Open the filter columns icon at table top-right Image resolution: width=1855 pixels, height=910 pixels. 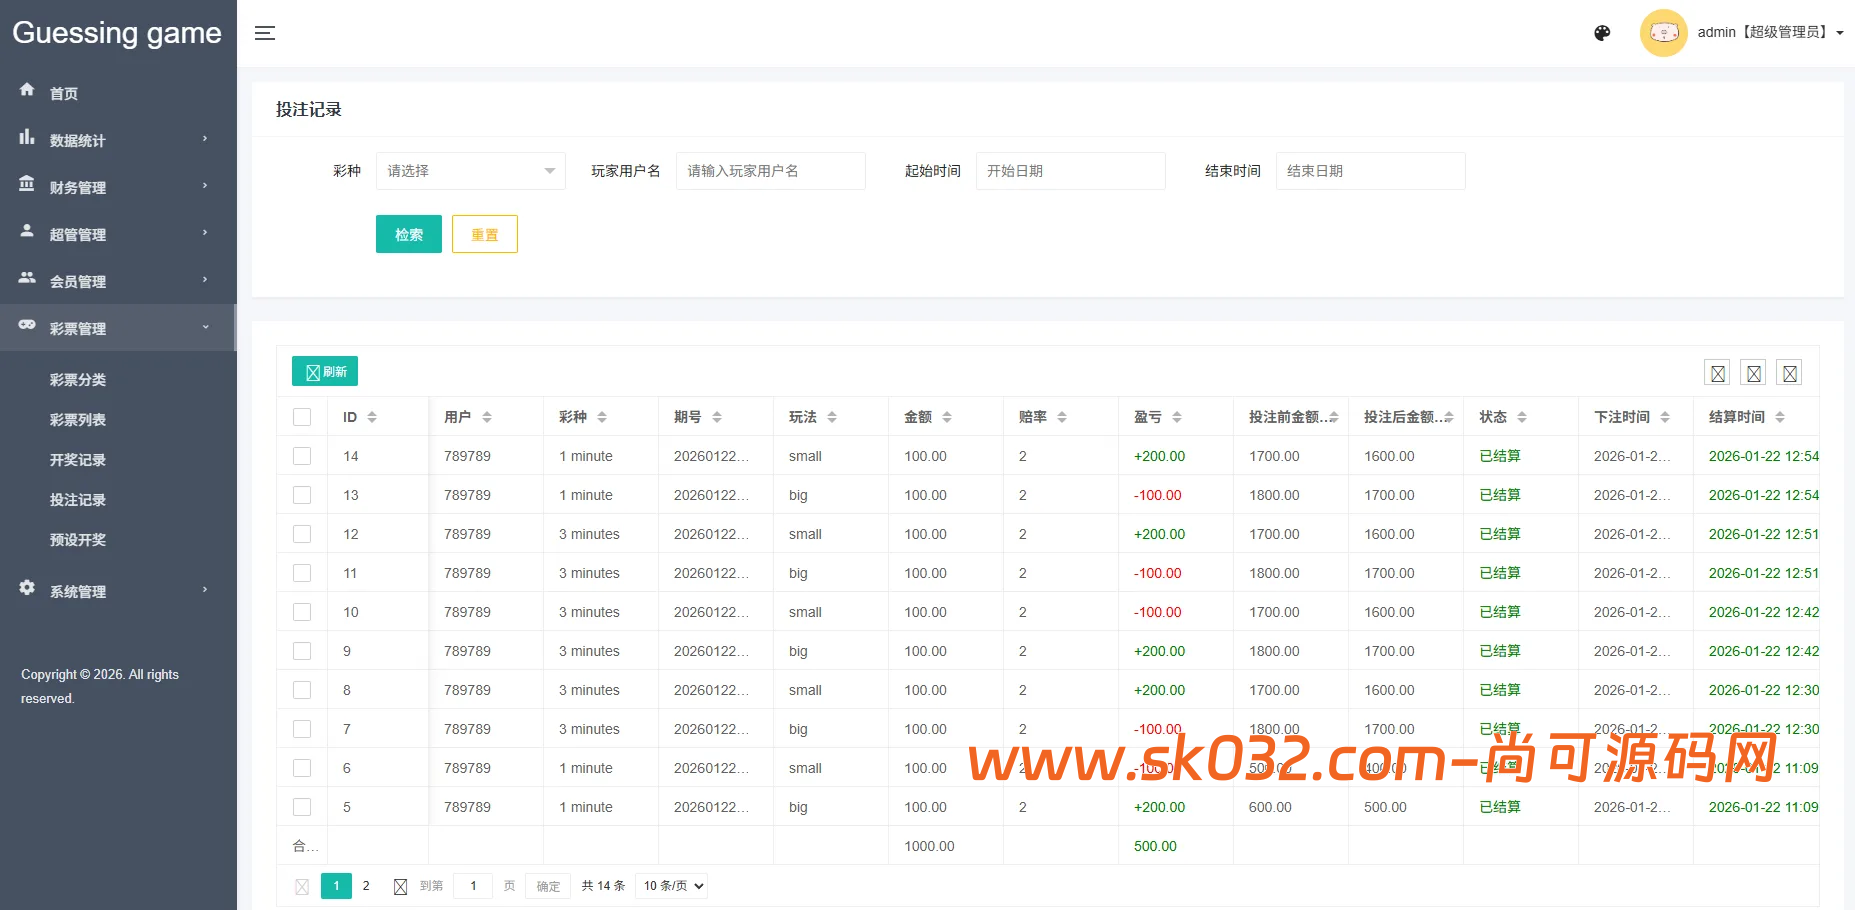pyautogui.click(x=1717, y=371)
